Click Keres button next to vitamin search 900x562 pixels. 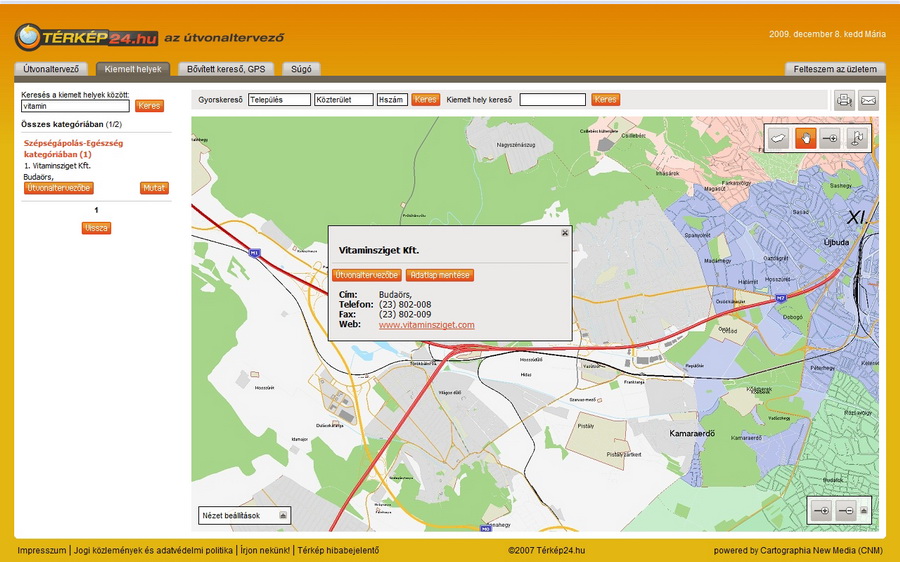[149, 106]
